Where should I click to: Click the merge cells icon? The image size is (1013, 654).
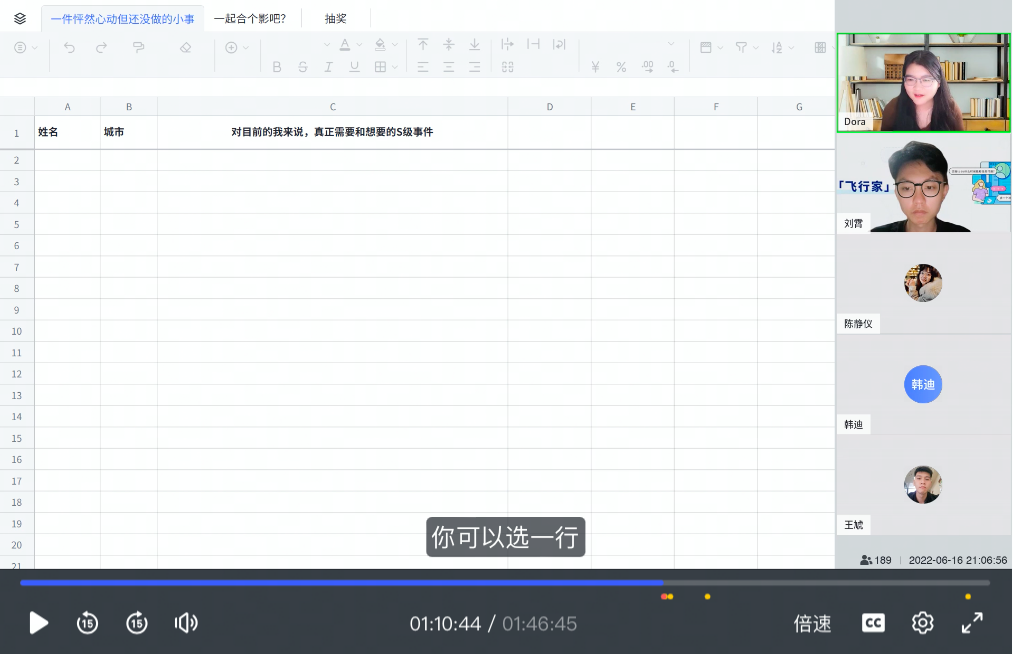pos(508,67)
